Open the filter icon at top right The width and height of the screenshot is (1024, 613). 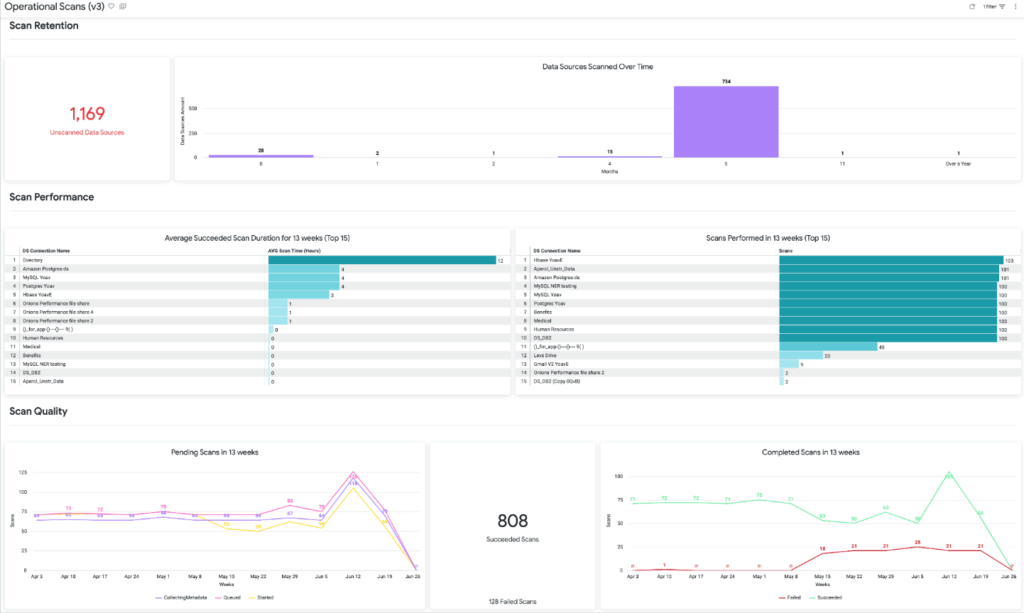coord(1002,7)
